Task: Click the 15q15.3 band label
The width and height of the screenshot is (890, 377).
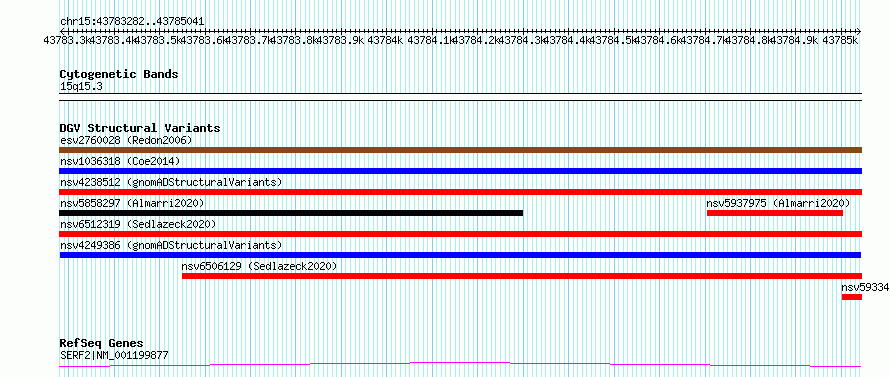Action: (x=81, y=87)
